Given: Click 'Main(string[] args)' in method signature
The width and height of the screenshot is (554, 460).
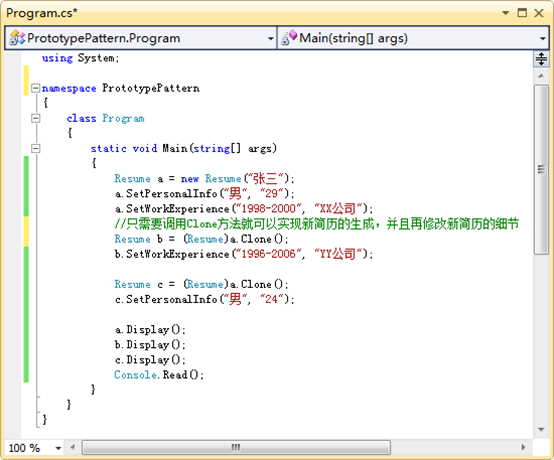Looking at the screenshot, I should point(219,148).
